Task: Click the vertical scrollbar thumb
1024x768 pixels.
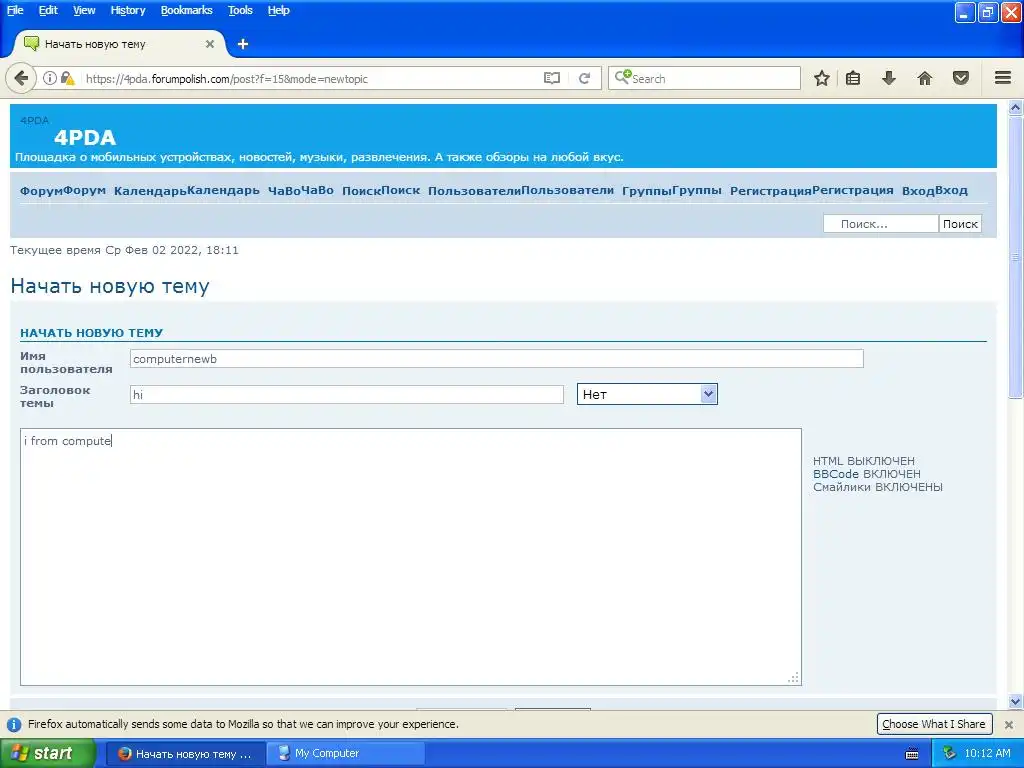Action: (1016, 257)
